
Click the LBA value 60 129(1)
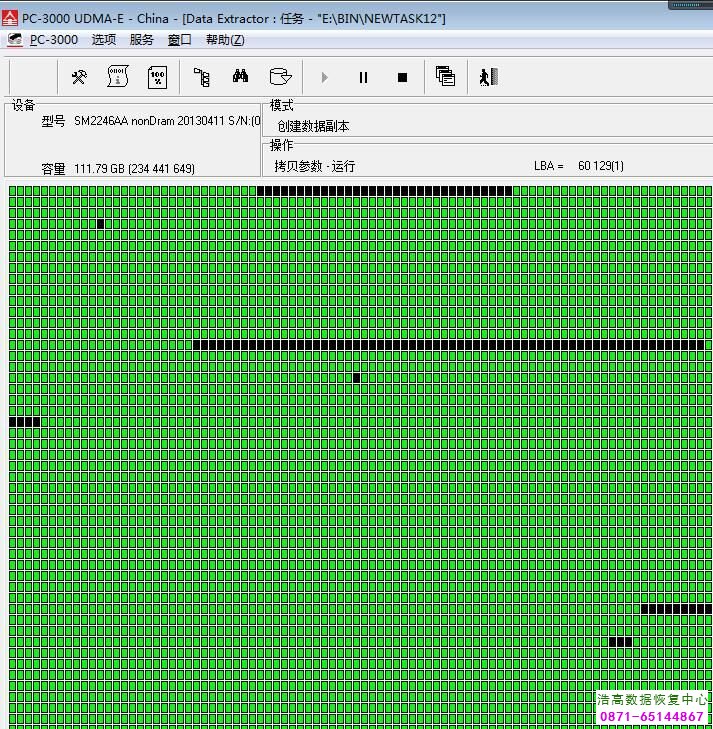[600, 166]
